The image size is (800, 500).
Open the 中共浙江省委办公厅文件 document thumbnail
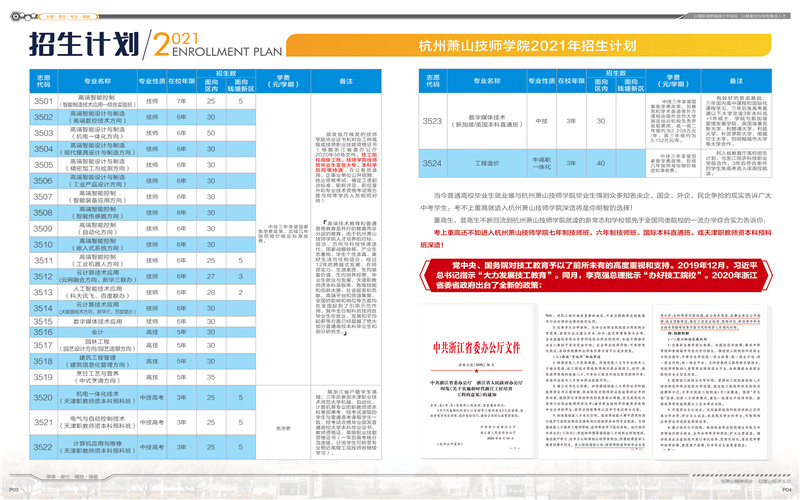point(477,381)
